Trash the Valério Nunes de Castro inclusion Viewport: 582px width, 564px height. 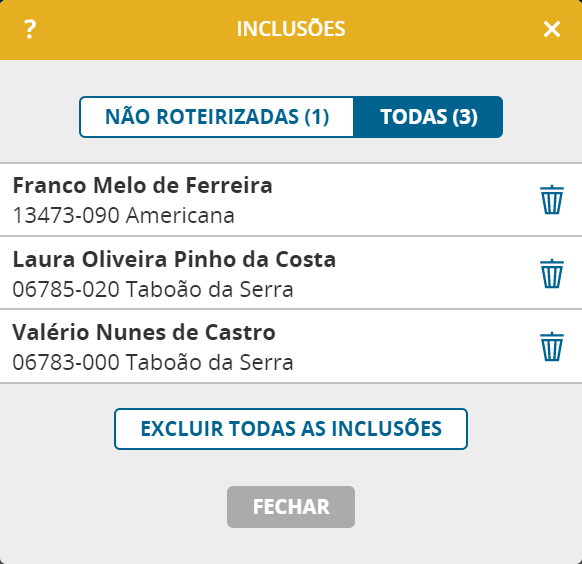pos(552,346)
